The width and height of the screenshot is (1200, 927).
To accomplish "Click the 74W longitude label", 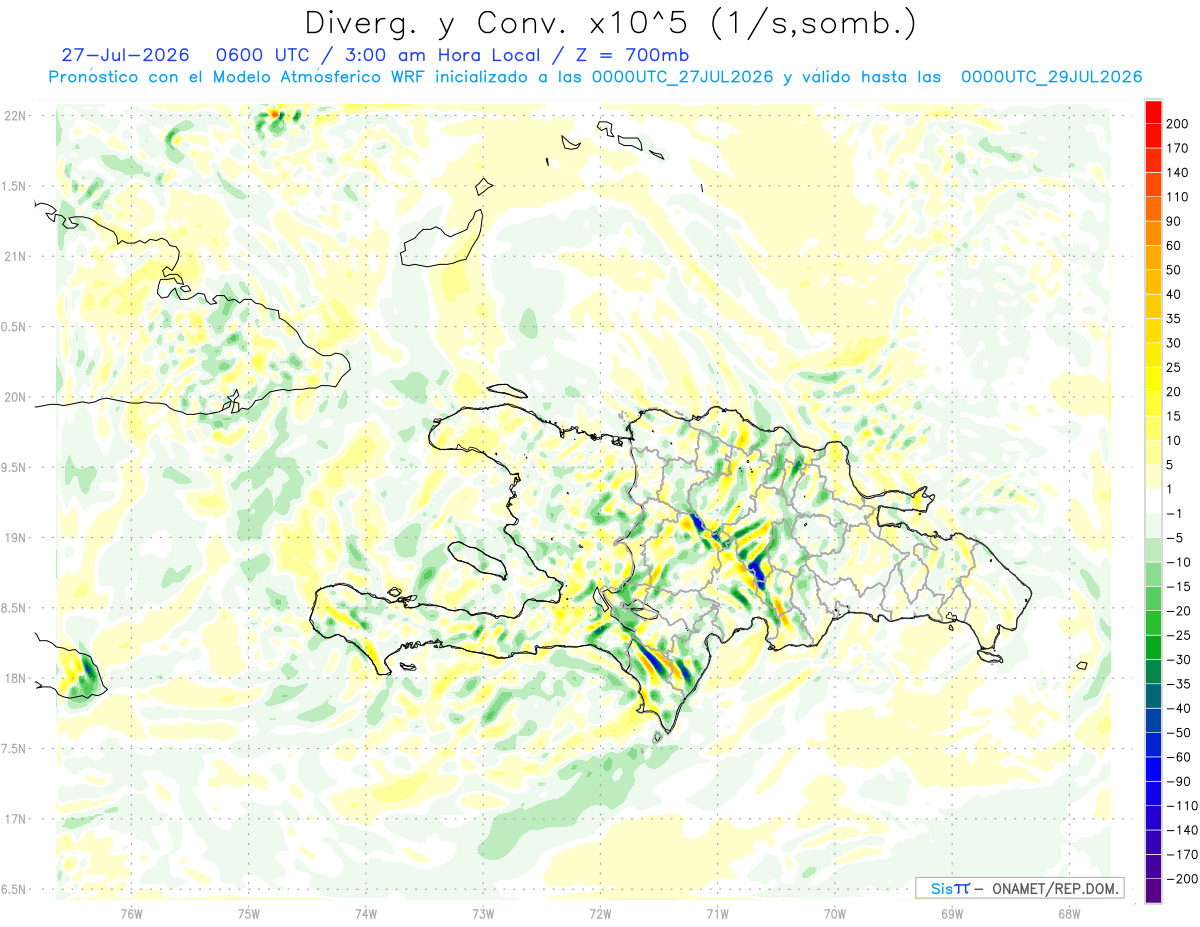I will (x=365, y=912).
